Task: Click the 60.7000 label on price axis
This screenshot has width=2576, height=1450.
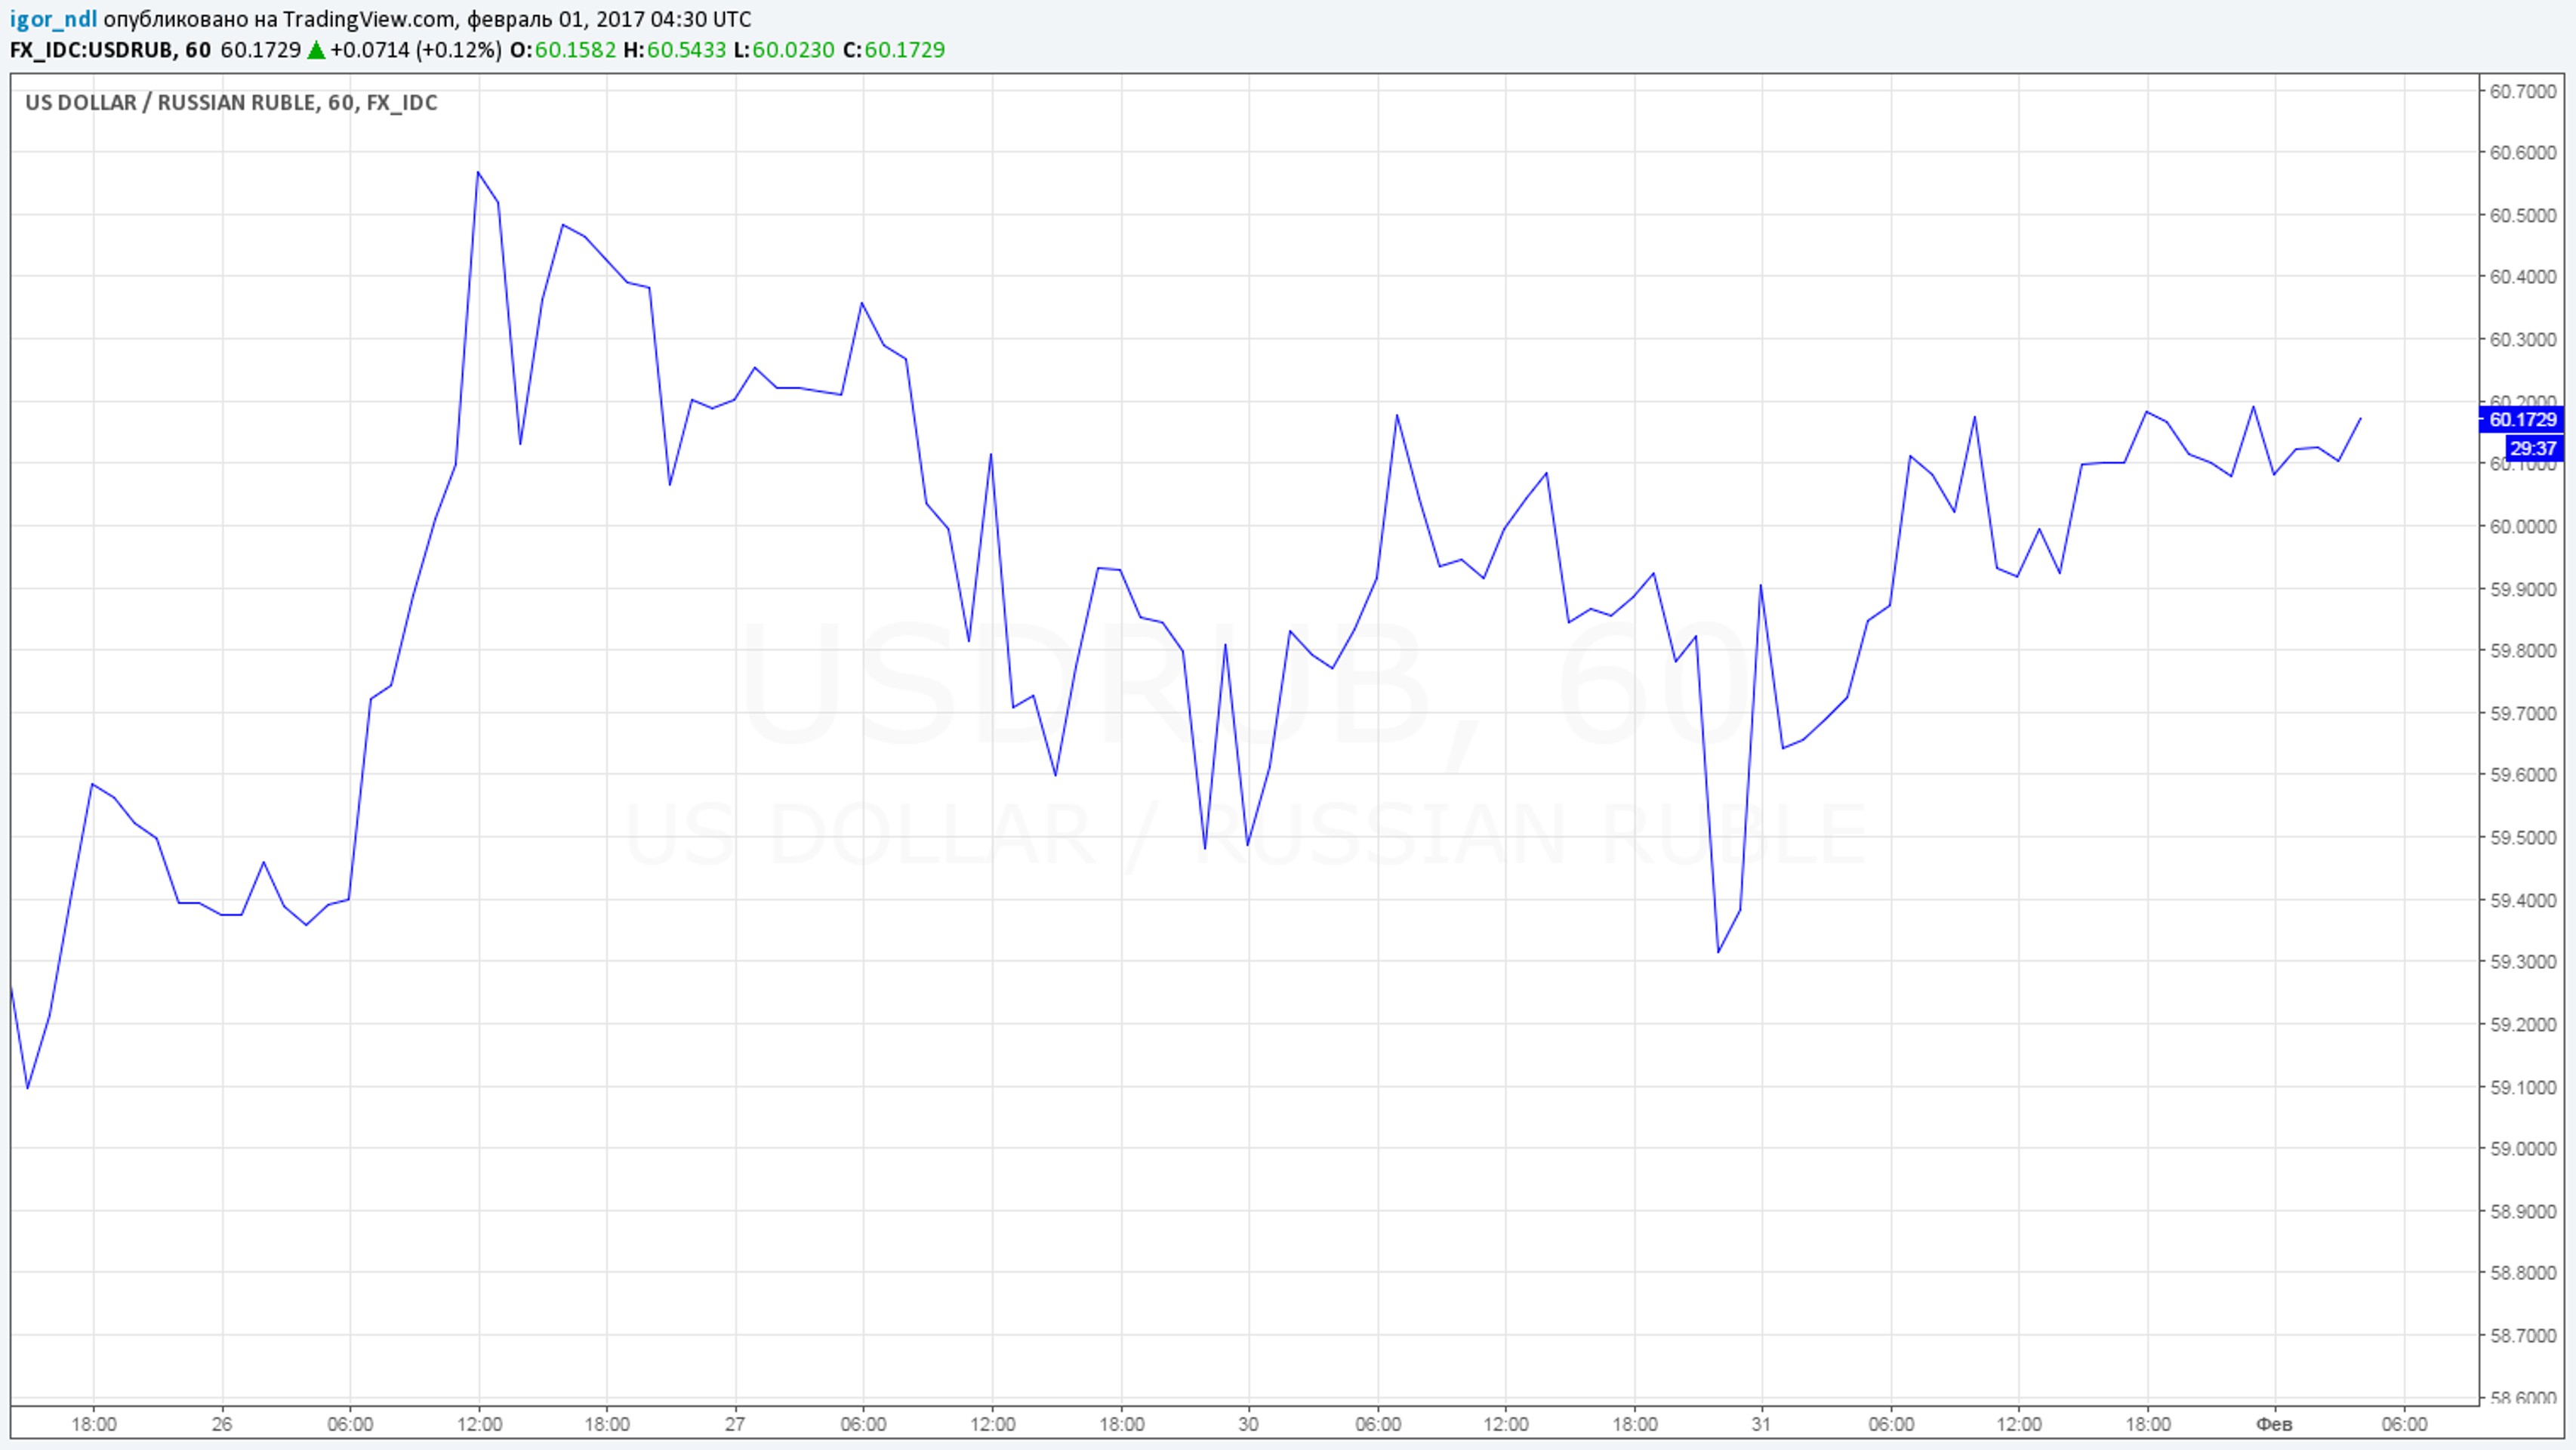Action: pos(2522,92)
